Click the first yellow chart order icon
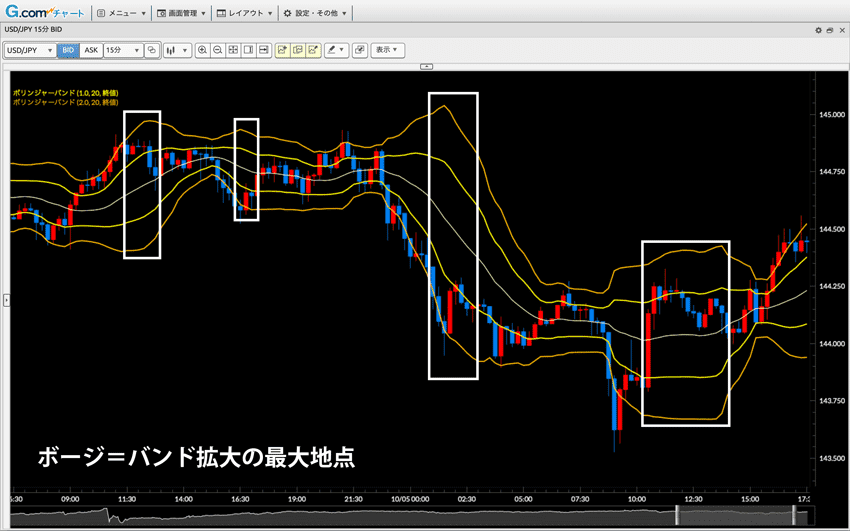Viewport: 850px width, 531px height. click(282, 49)
